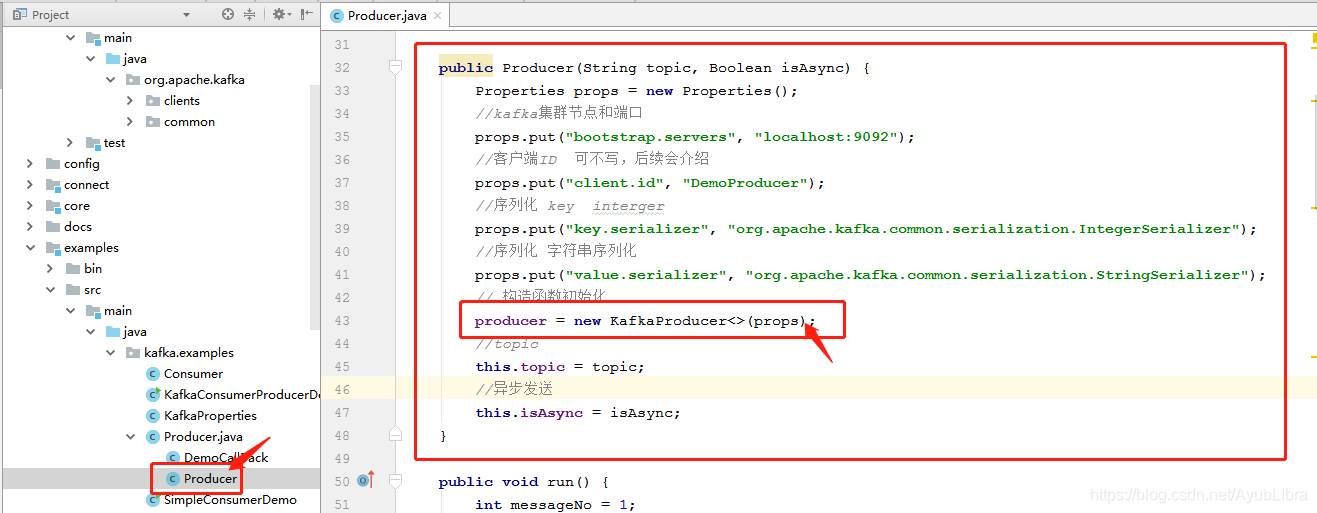Fold the constructor at line 32 marker
1317x513 pixels.
pyautogui.click(x=395, y=68)
